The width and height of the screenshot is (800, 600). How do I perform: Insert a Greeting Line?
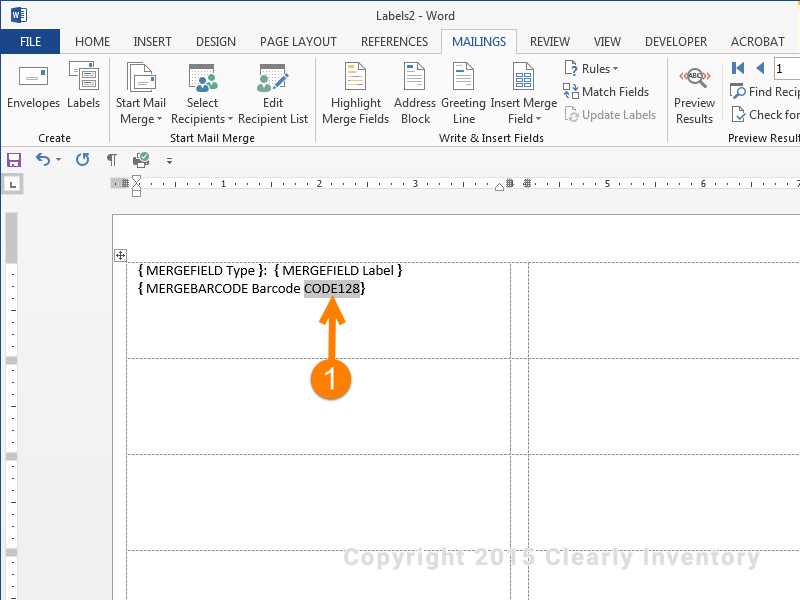(463, 93)
